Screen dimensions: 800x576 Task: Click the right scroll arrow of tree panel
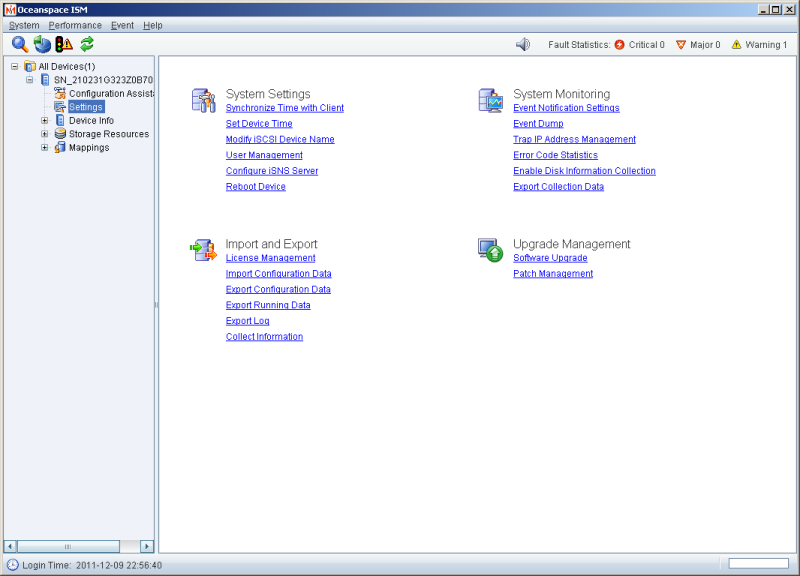[147, 546]
